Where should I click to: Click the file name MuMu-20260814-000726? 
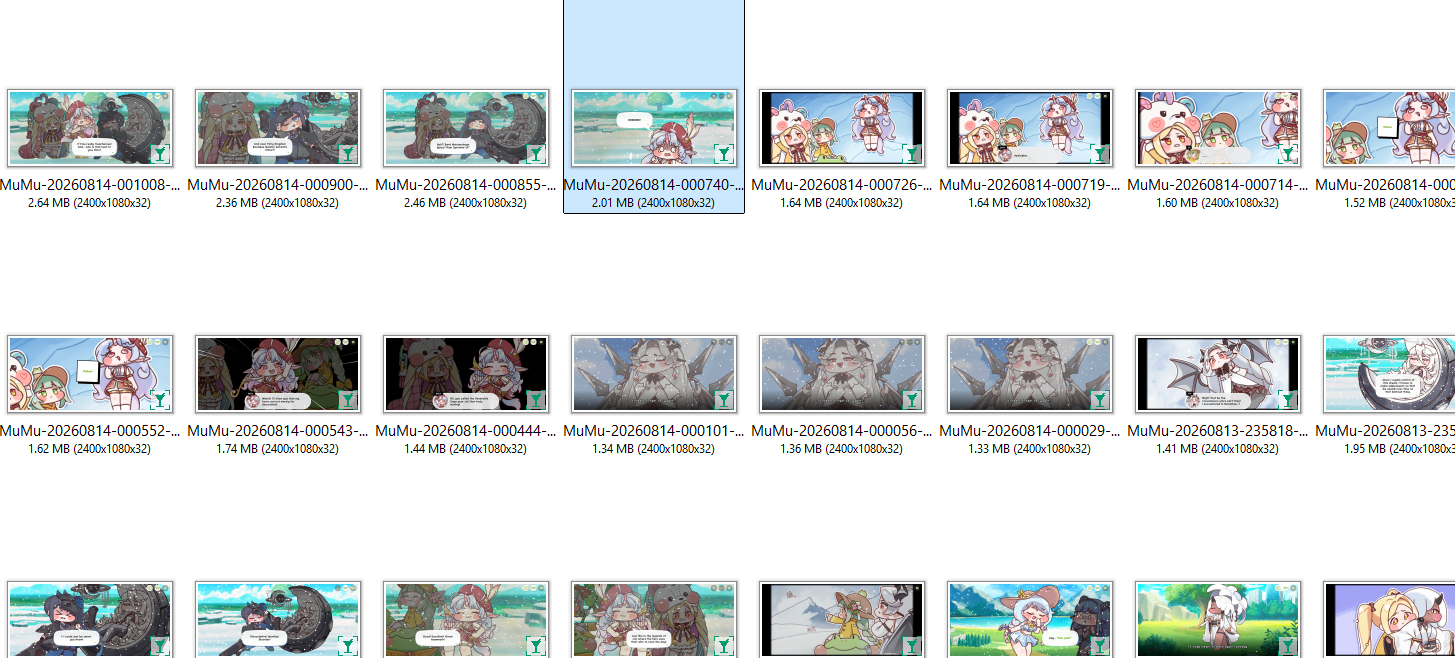(842, 185)
